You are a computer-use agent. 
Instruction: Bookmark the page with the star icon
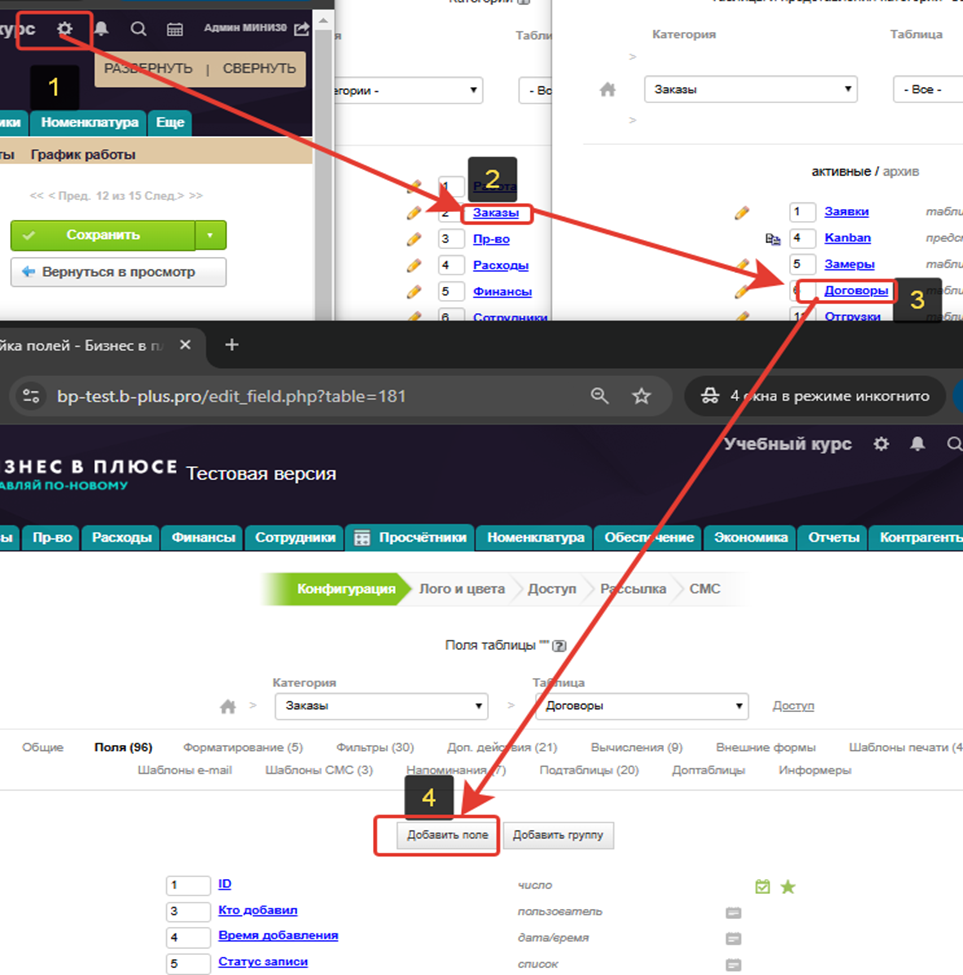(641, 396)
